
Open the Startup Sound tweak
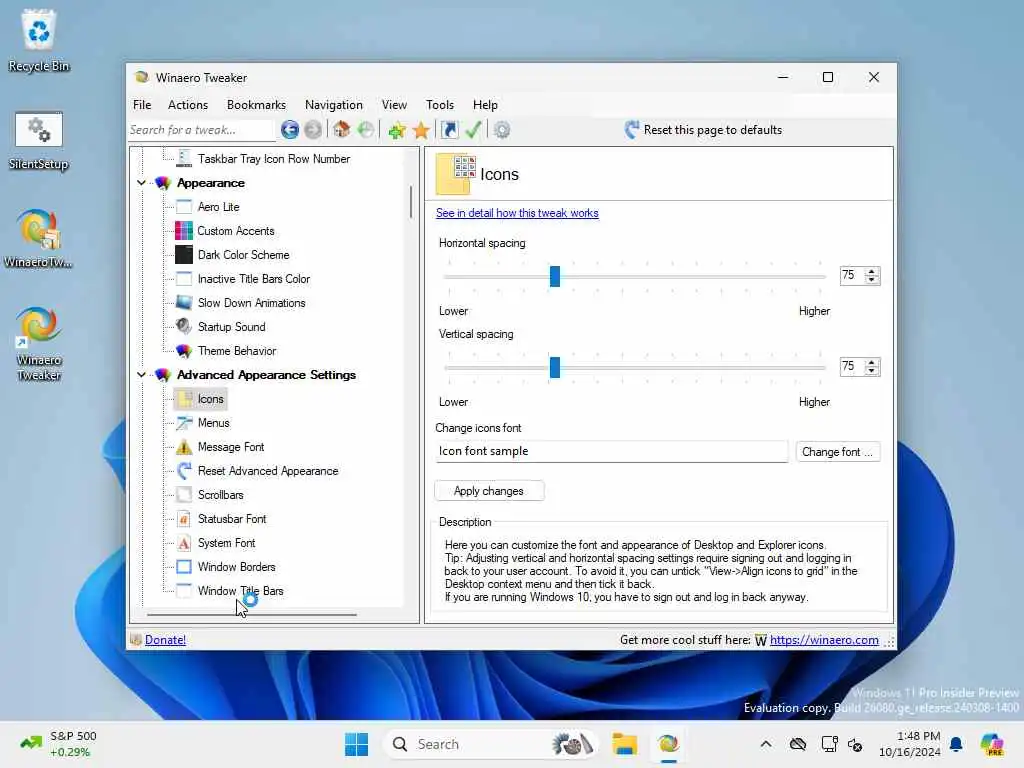tap(231, 327)
